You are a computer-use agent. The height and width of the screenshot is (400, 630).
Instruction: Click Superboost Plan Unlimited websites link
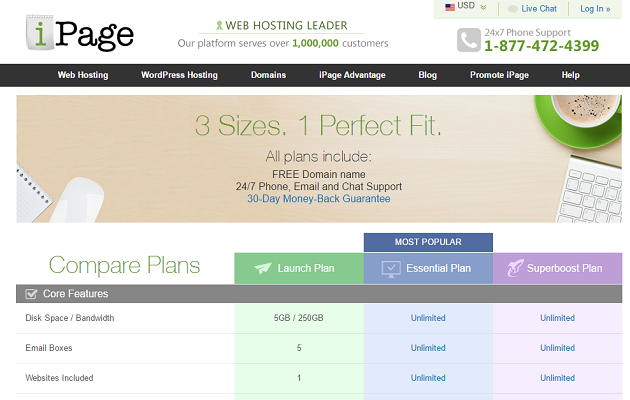[x=557, y=378]
